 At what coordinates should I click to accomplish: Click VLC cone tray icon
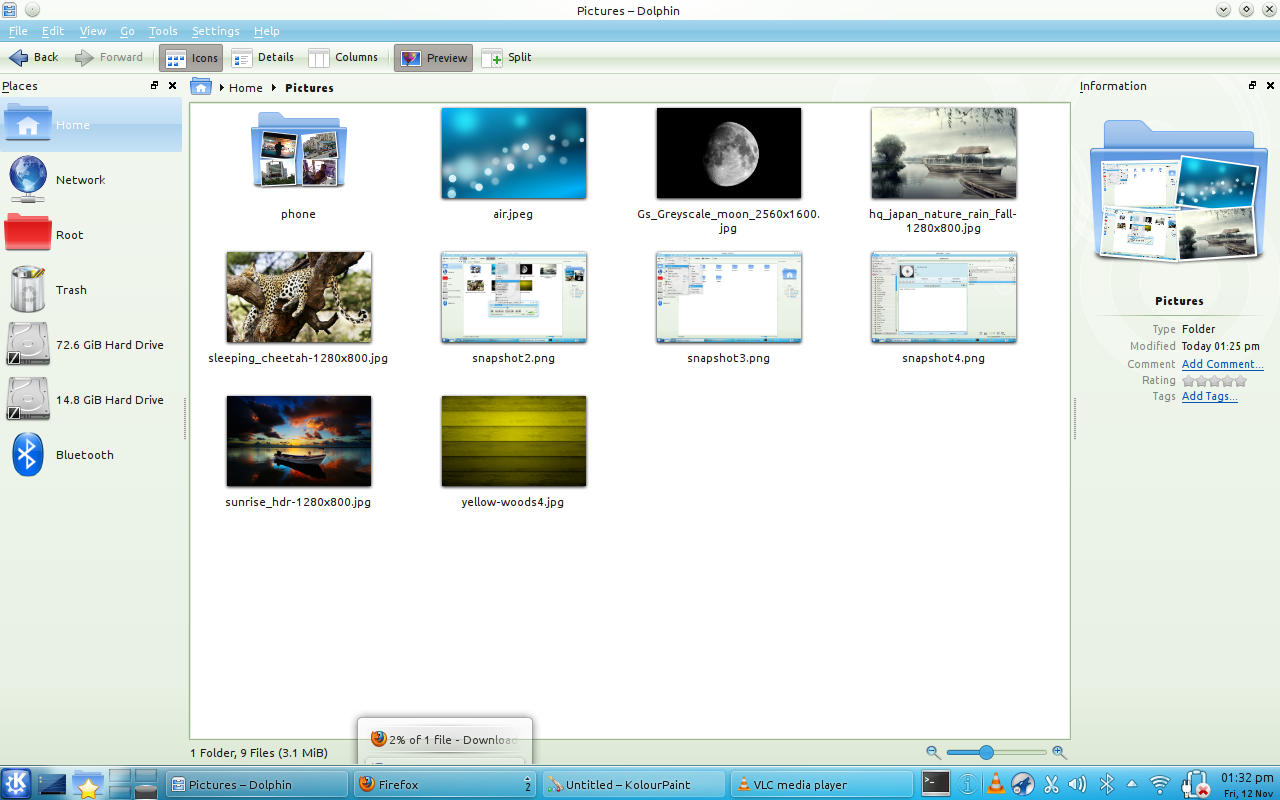(995, 784)
